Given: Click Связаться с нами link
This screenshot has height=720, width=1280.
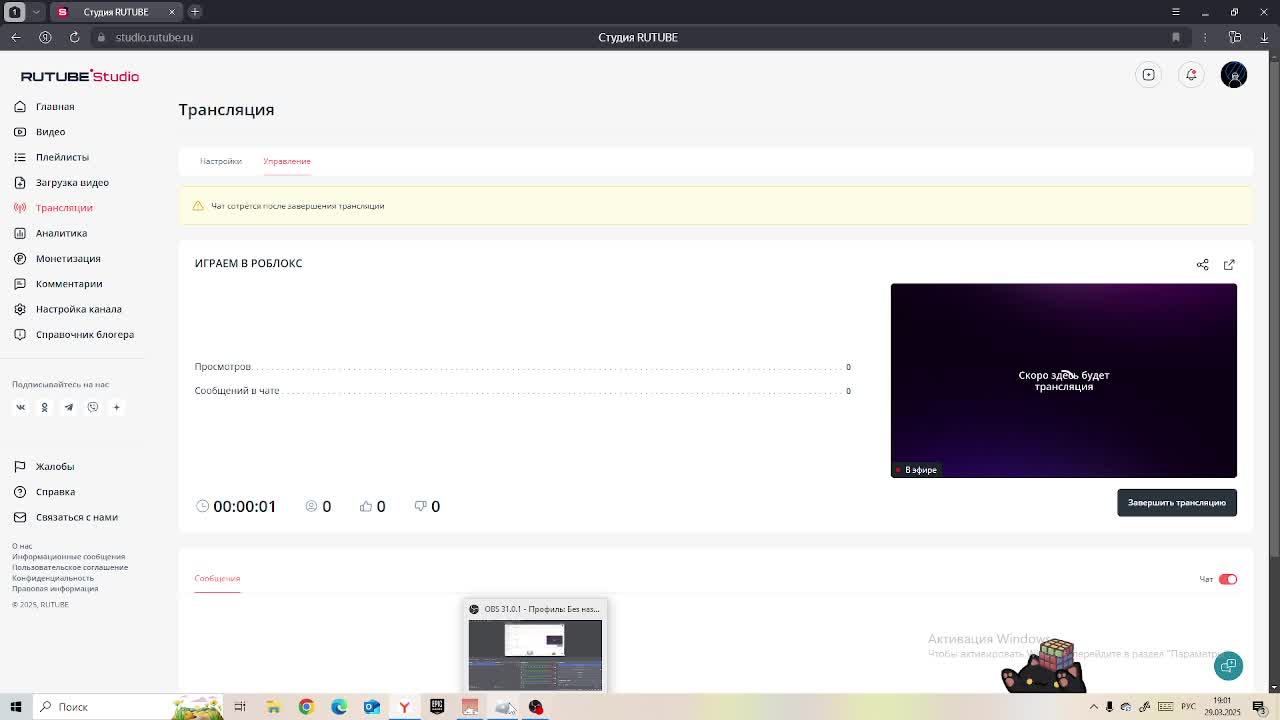Looking at the screenshot, I should [65, 517].
